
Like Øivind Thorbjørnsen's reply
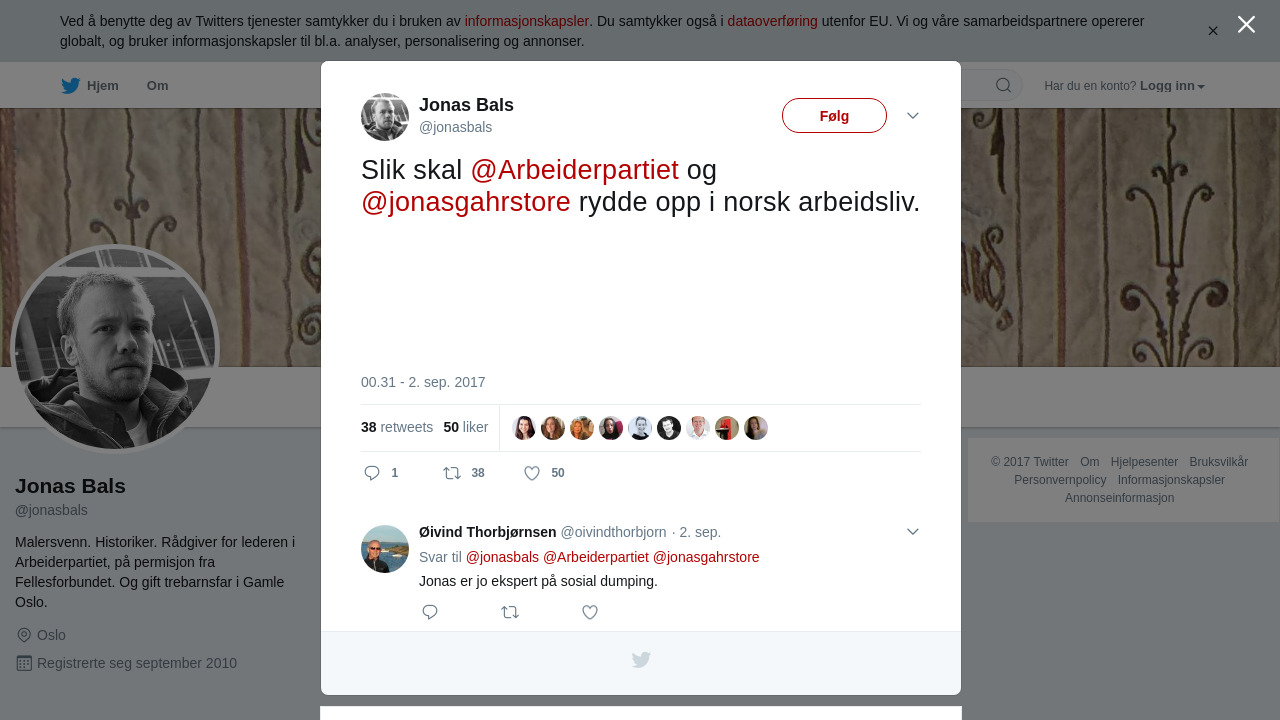pyautogui.click(x=590, y=612)
